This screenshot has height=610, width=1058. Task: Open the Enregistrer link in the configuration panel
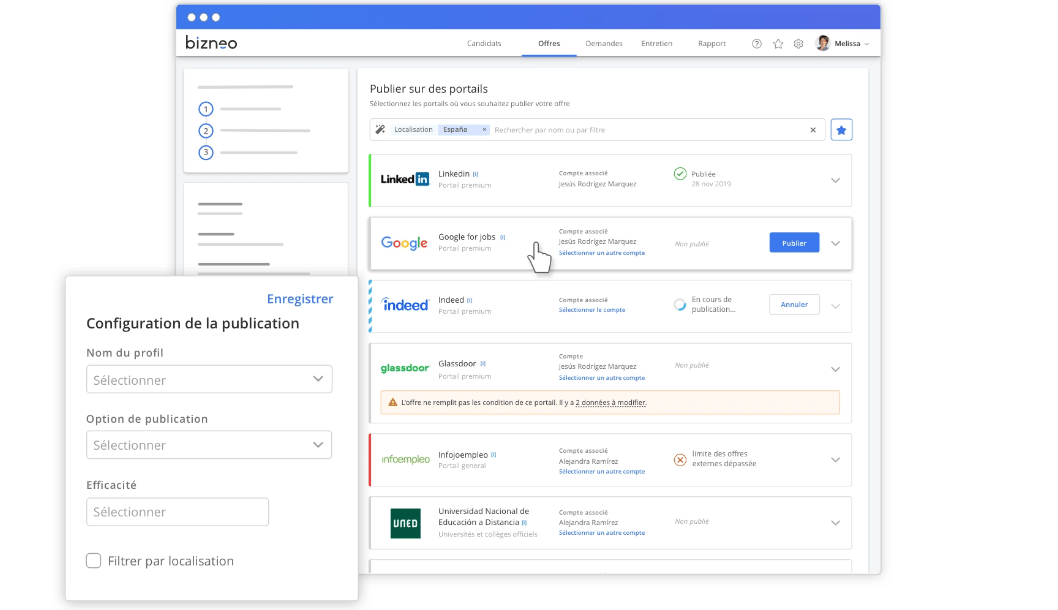[x=300, y=299]
